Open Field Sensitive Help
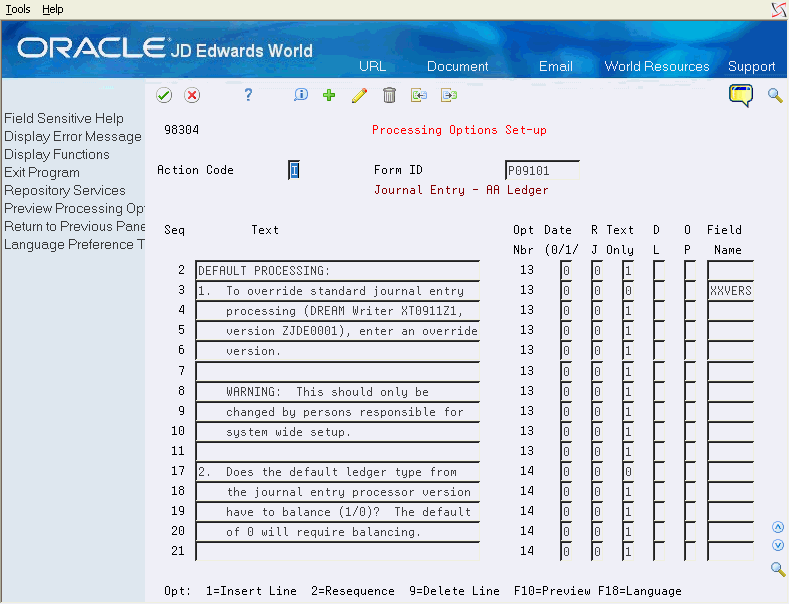 tap(64, 118)
